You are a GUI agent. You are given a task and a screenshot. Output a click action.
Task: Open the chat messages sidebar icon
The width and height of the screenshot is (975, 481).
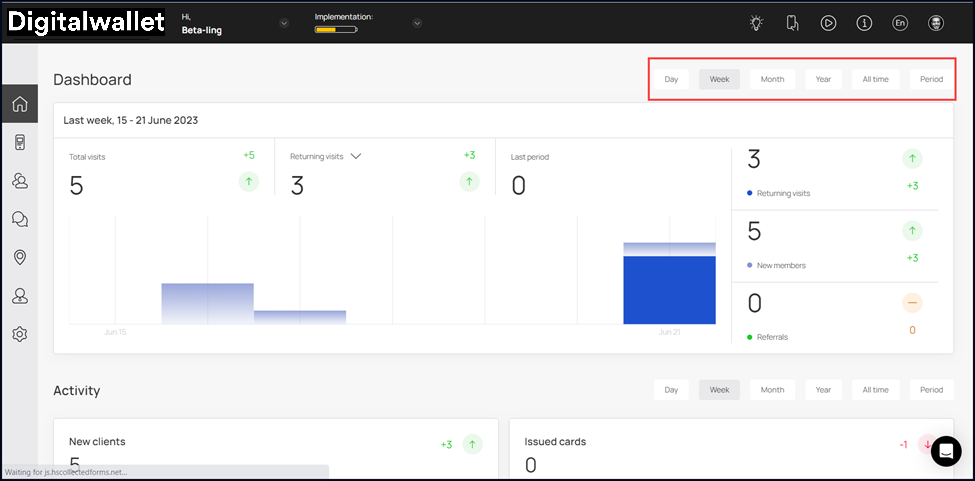coord(19,219)
